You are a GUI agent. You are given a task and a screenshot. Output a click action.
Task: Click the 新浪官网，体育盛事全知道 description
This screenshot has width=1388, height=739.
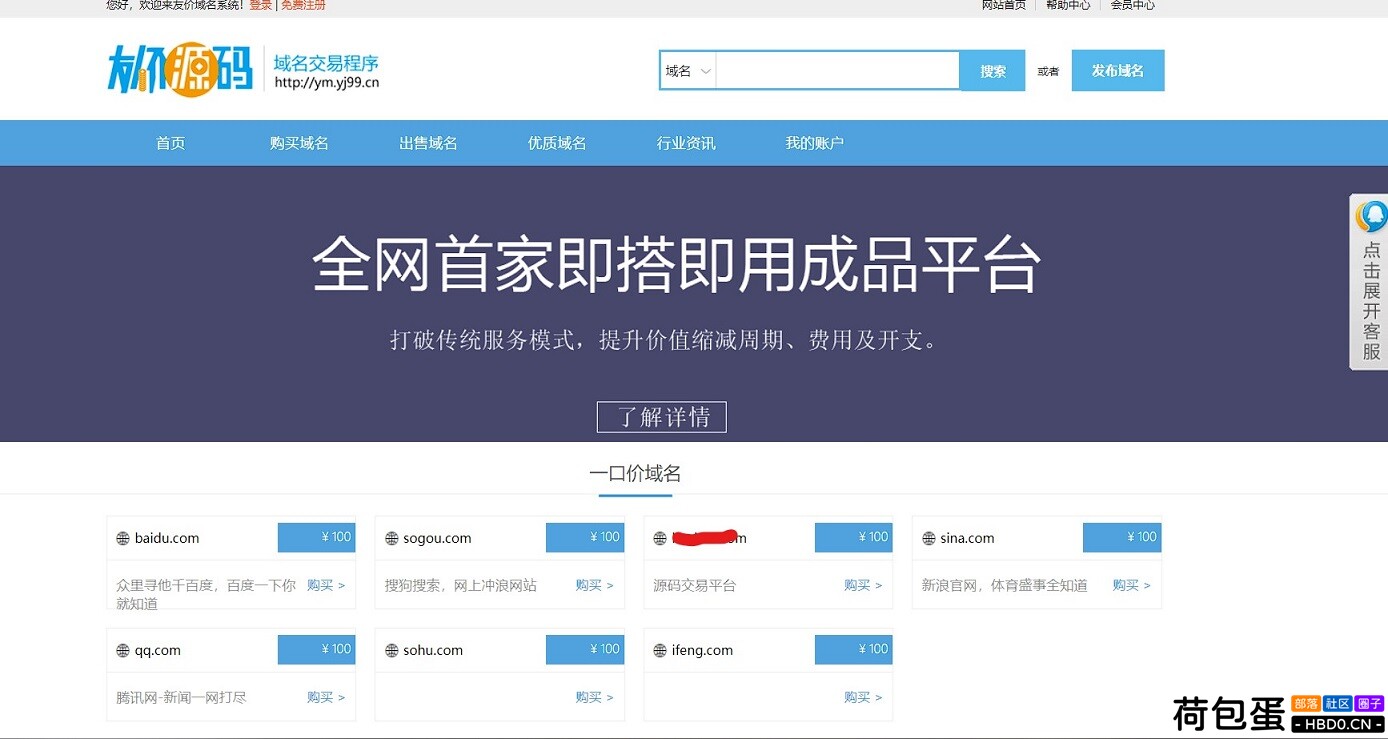click(1005, 585)
